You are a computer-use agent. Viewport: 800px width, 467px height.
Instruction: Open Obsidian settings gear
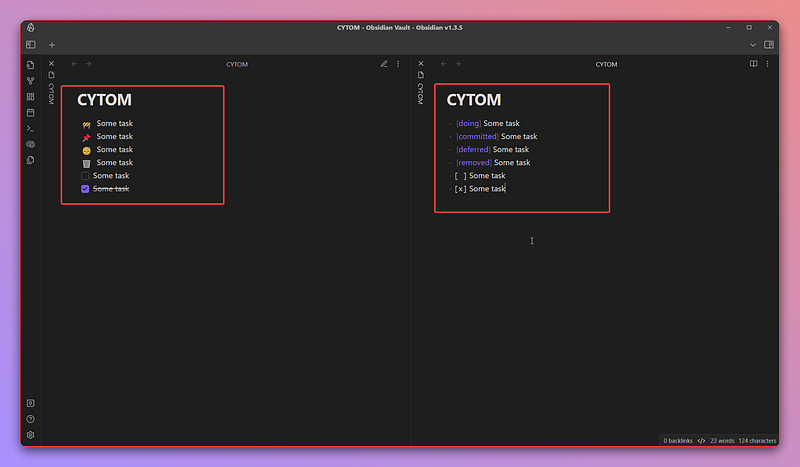coord(31,435)
